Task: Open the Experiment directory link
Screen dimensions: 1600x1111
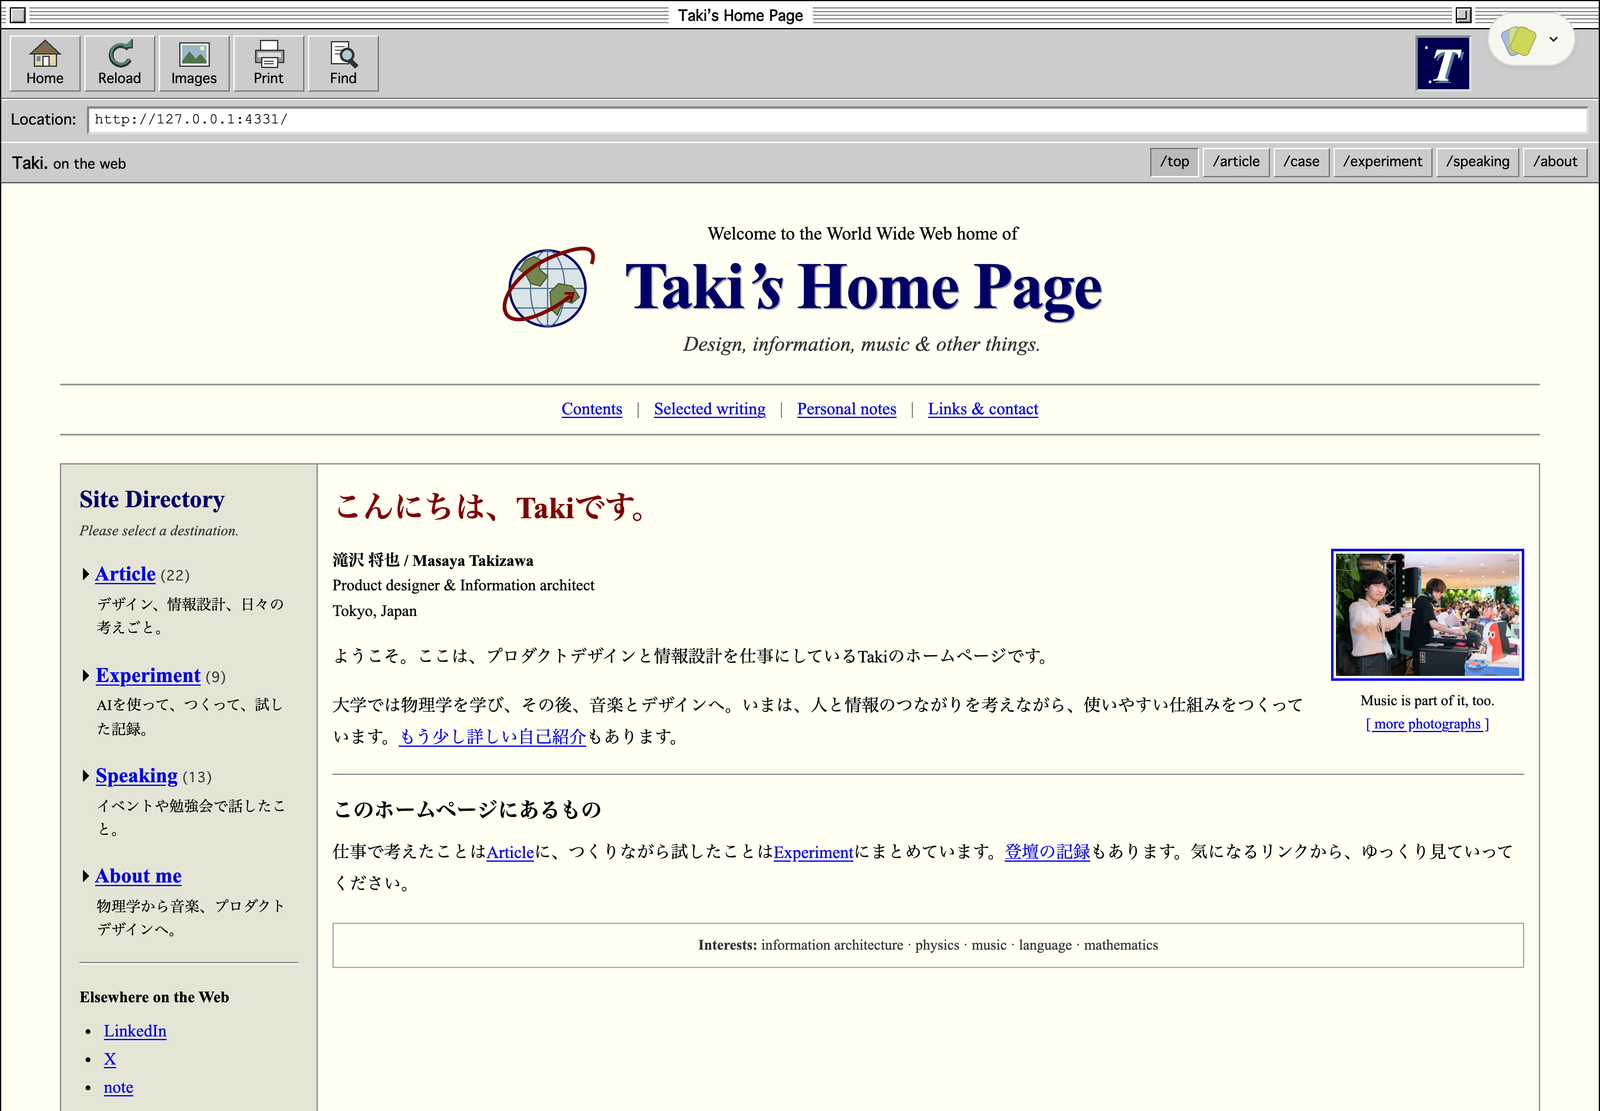Action: pos(148,676)
